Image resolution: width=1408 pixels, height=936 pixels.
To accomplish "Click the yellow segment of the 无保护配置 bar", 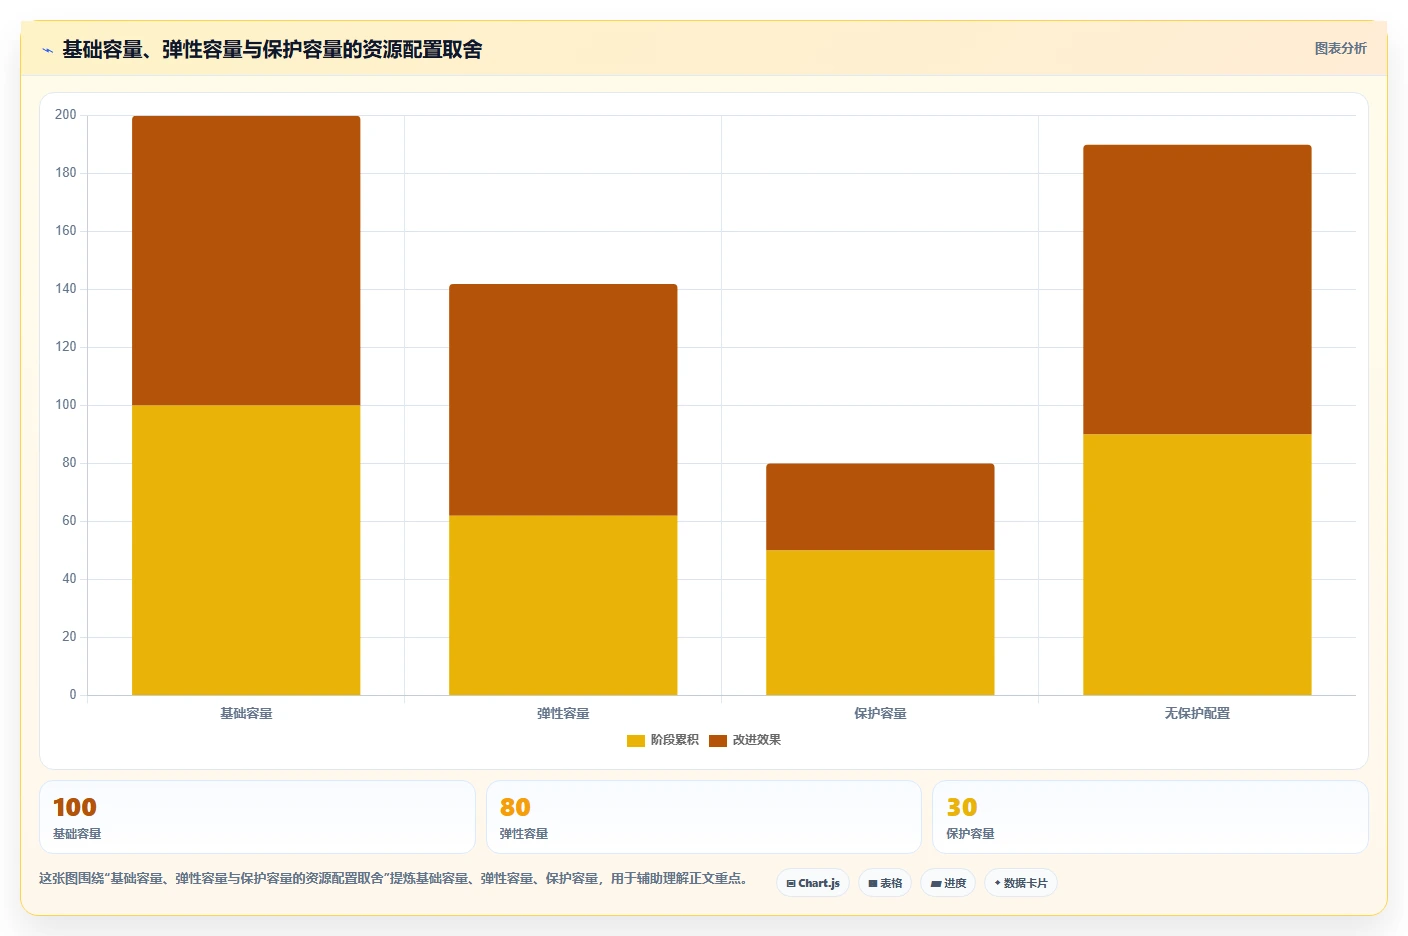I will 1197,564.
